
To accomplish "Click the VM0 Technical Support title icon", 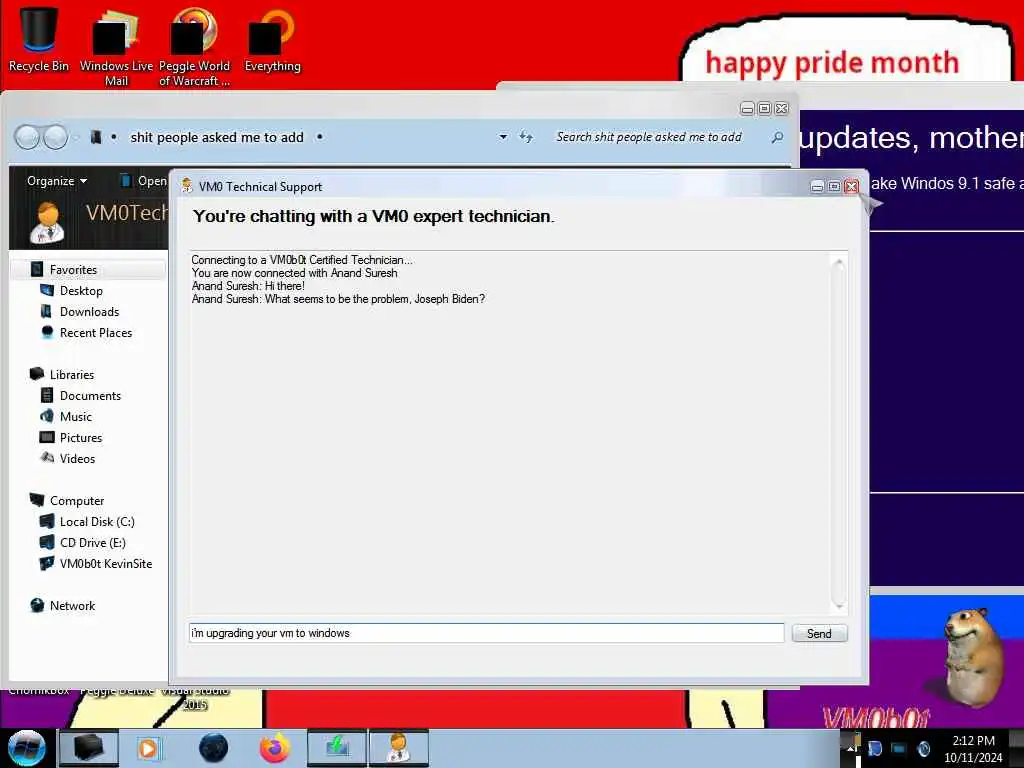I will pos(187,186).
